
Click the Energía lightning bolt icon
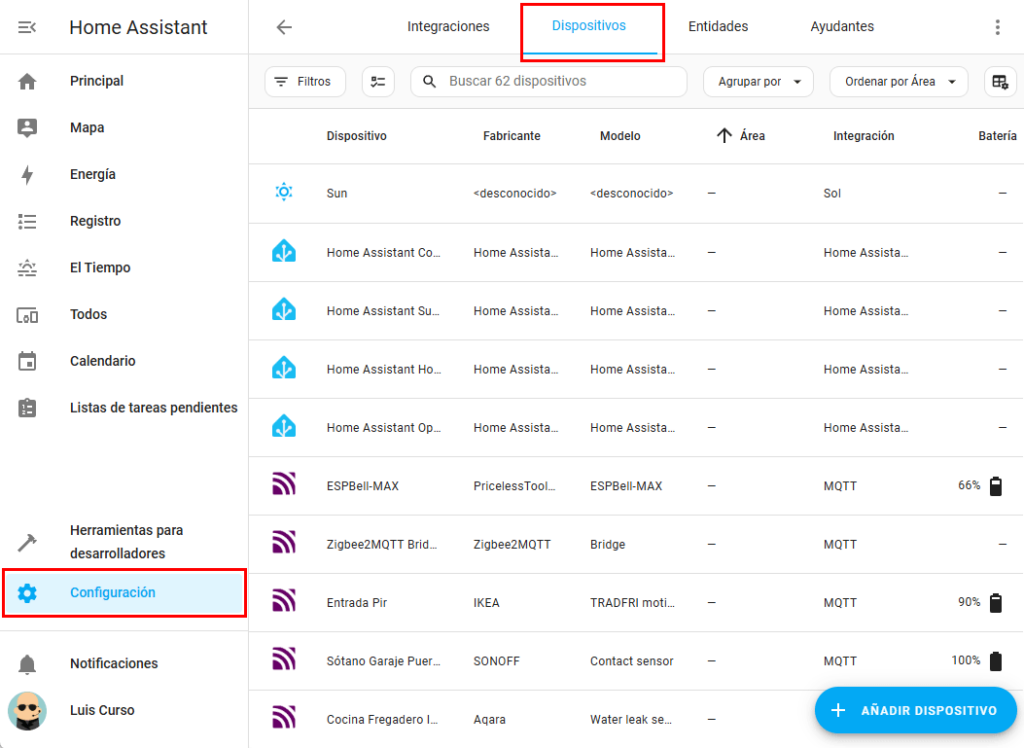tap(27, 175)
